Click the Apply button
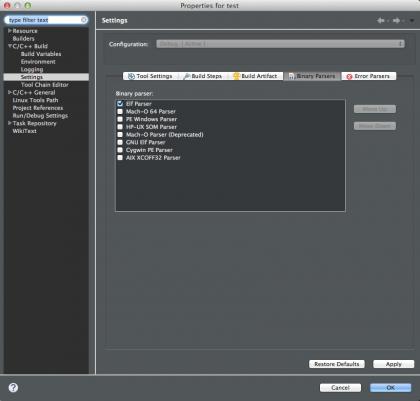 (394, 364)
